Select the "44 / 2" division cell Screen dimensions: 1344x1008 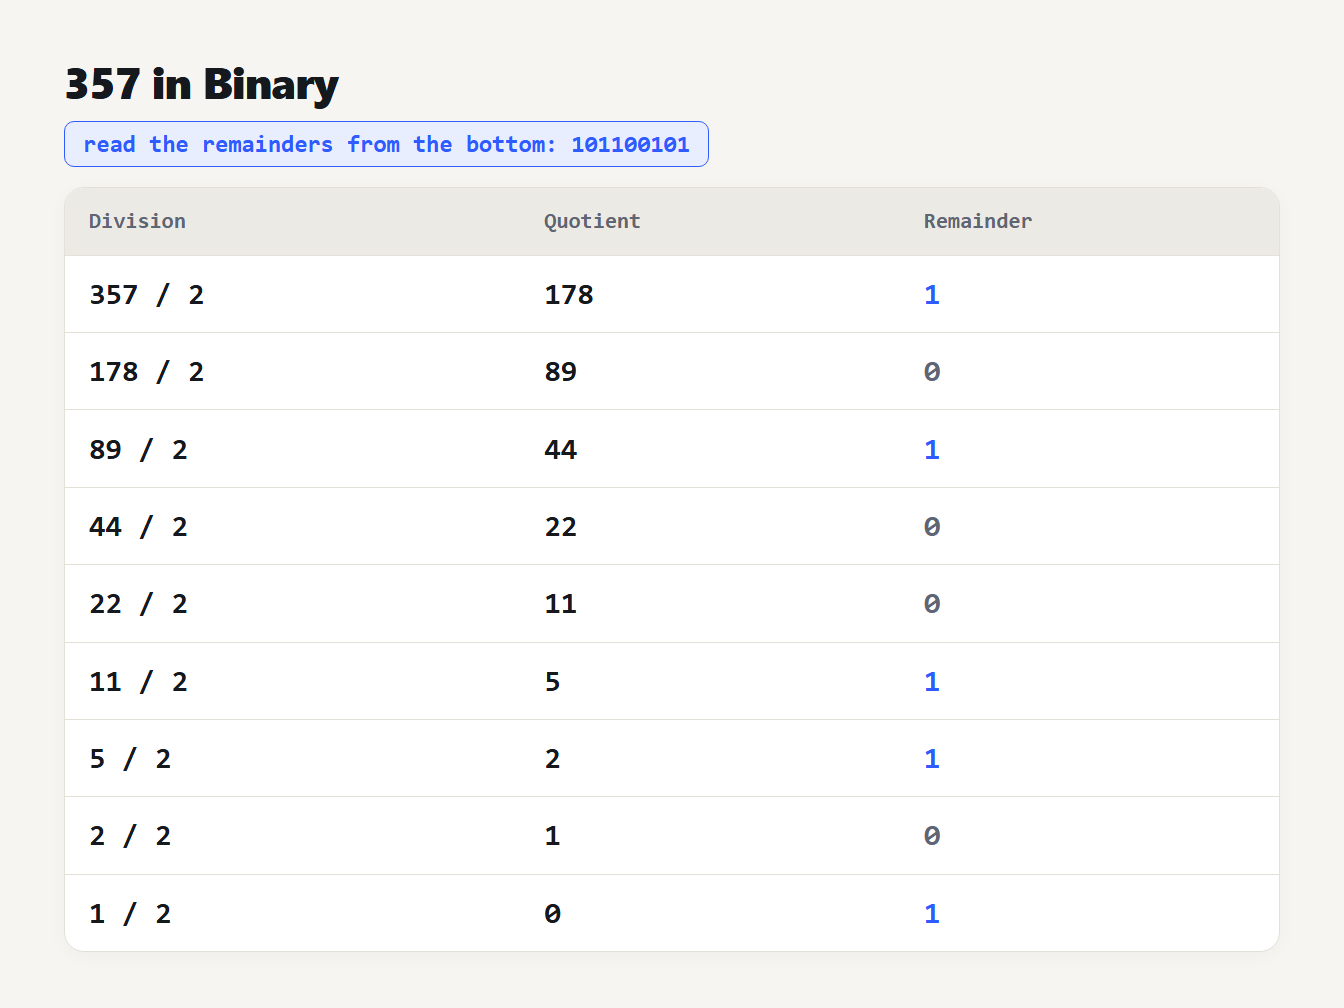point(139,527)
